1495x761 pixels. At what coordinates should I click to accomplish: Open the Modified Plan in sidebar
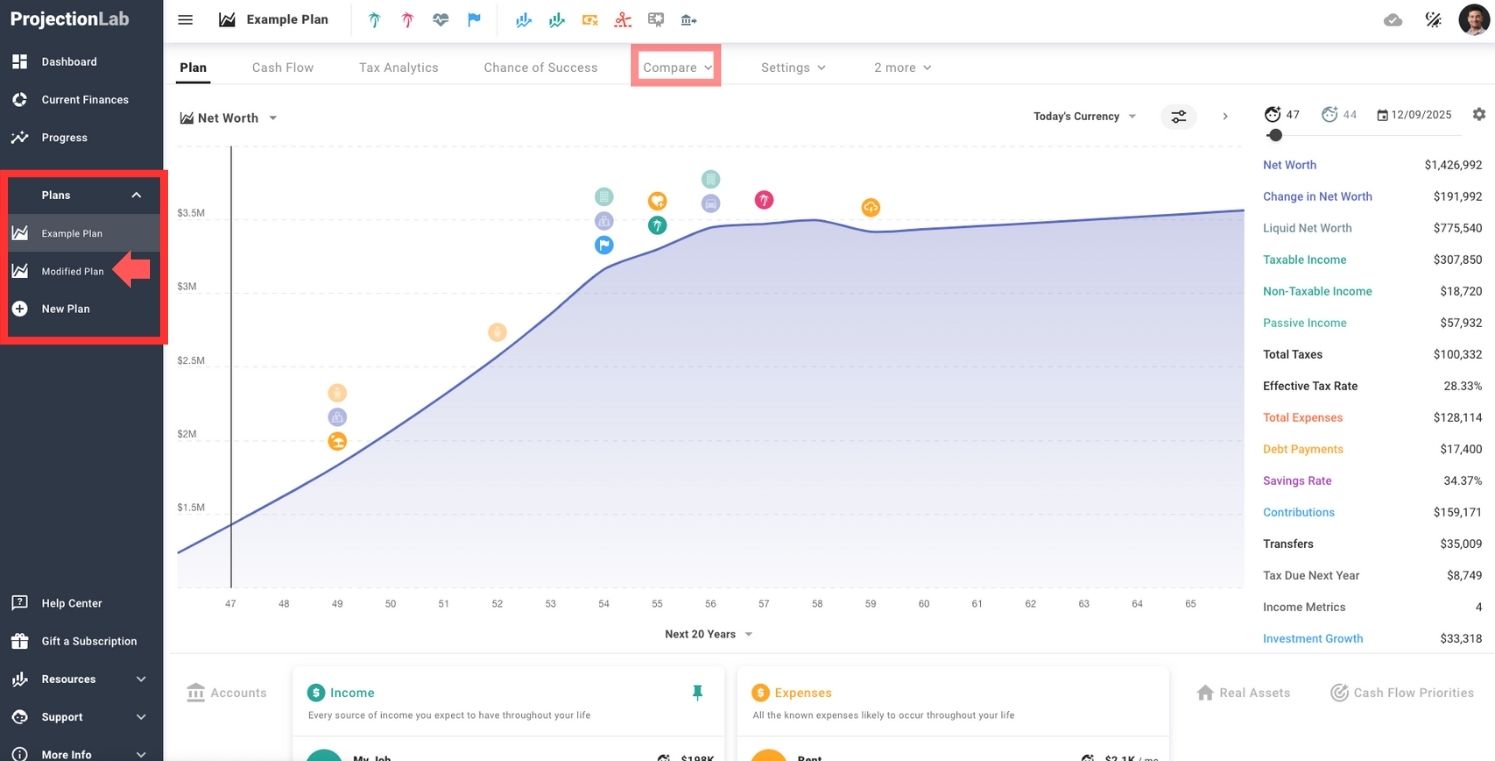72,271
